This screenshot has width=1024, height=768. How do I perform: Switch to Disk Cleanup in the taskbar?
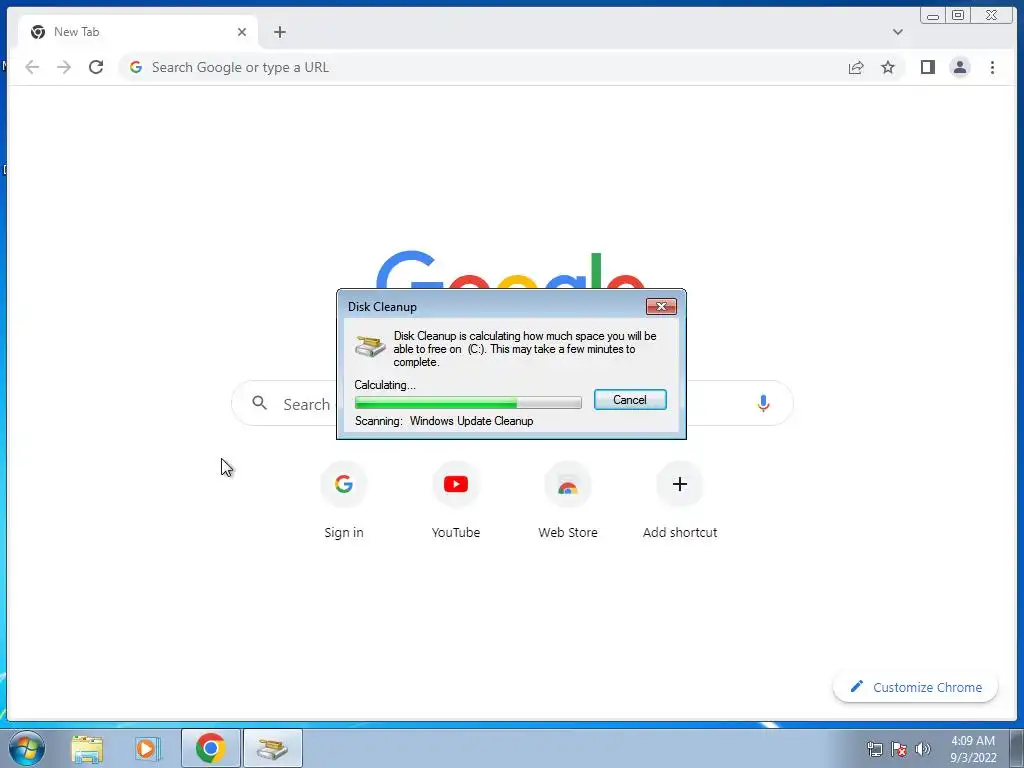(x=272, y=748)
